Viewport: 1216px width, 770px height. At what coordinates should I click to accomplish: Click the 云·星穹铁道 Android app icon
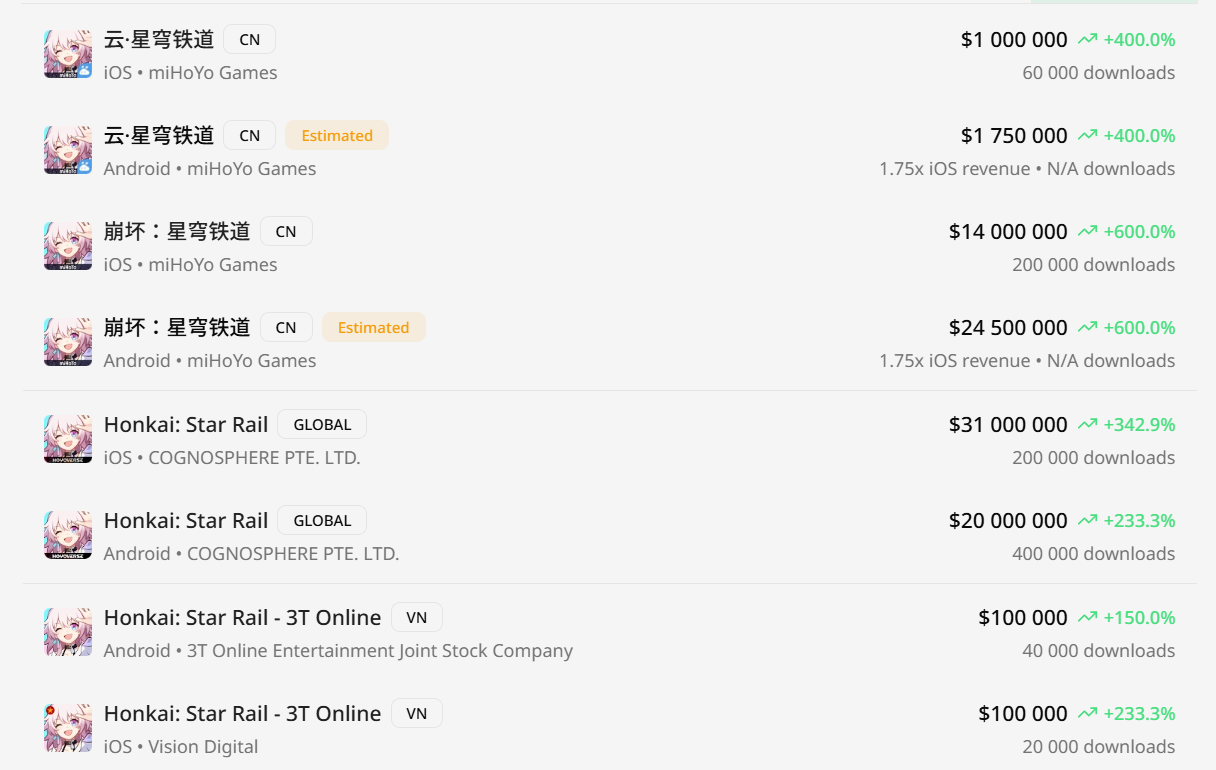pos(68,150)
